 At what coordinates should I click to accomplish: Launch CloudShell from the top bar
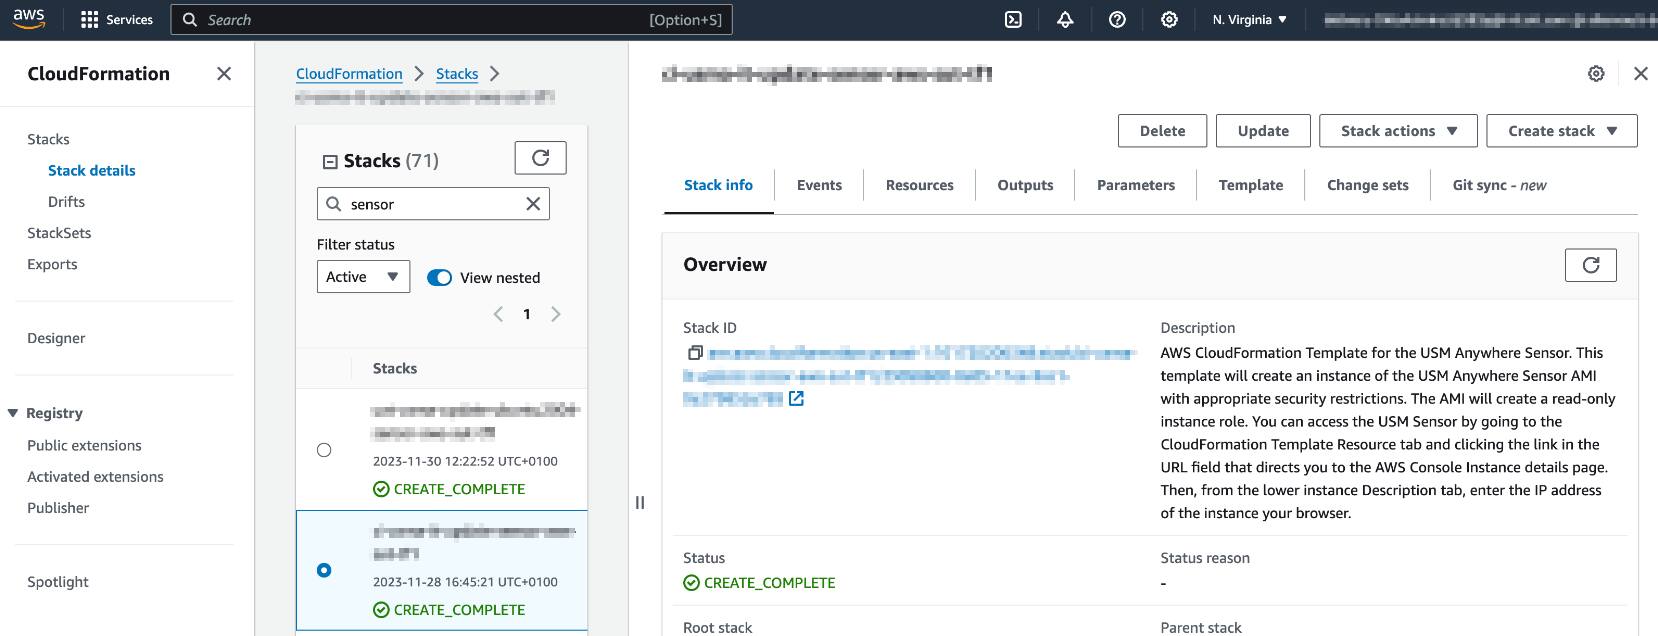pyautogui.click(x=1013, y=20)
